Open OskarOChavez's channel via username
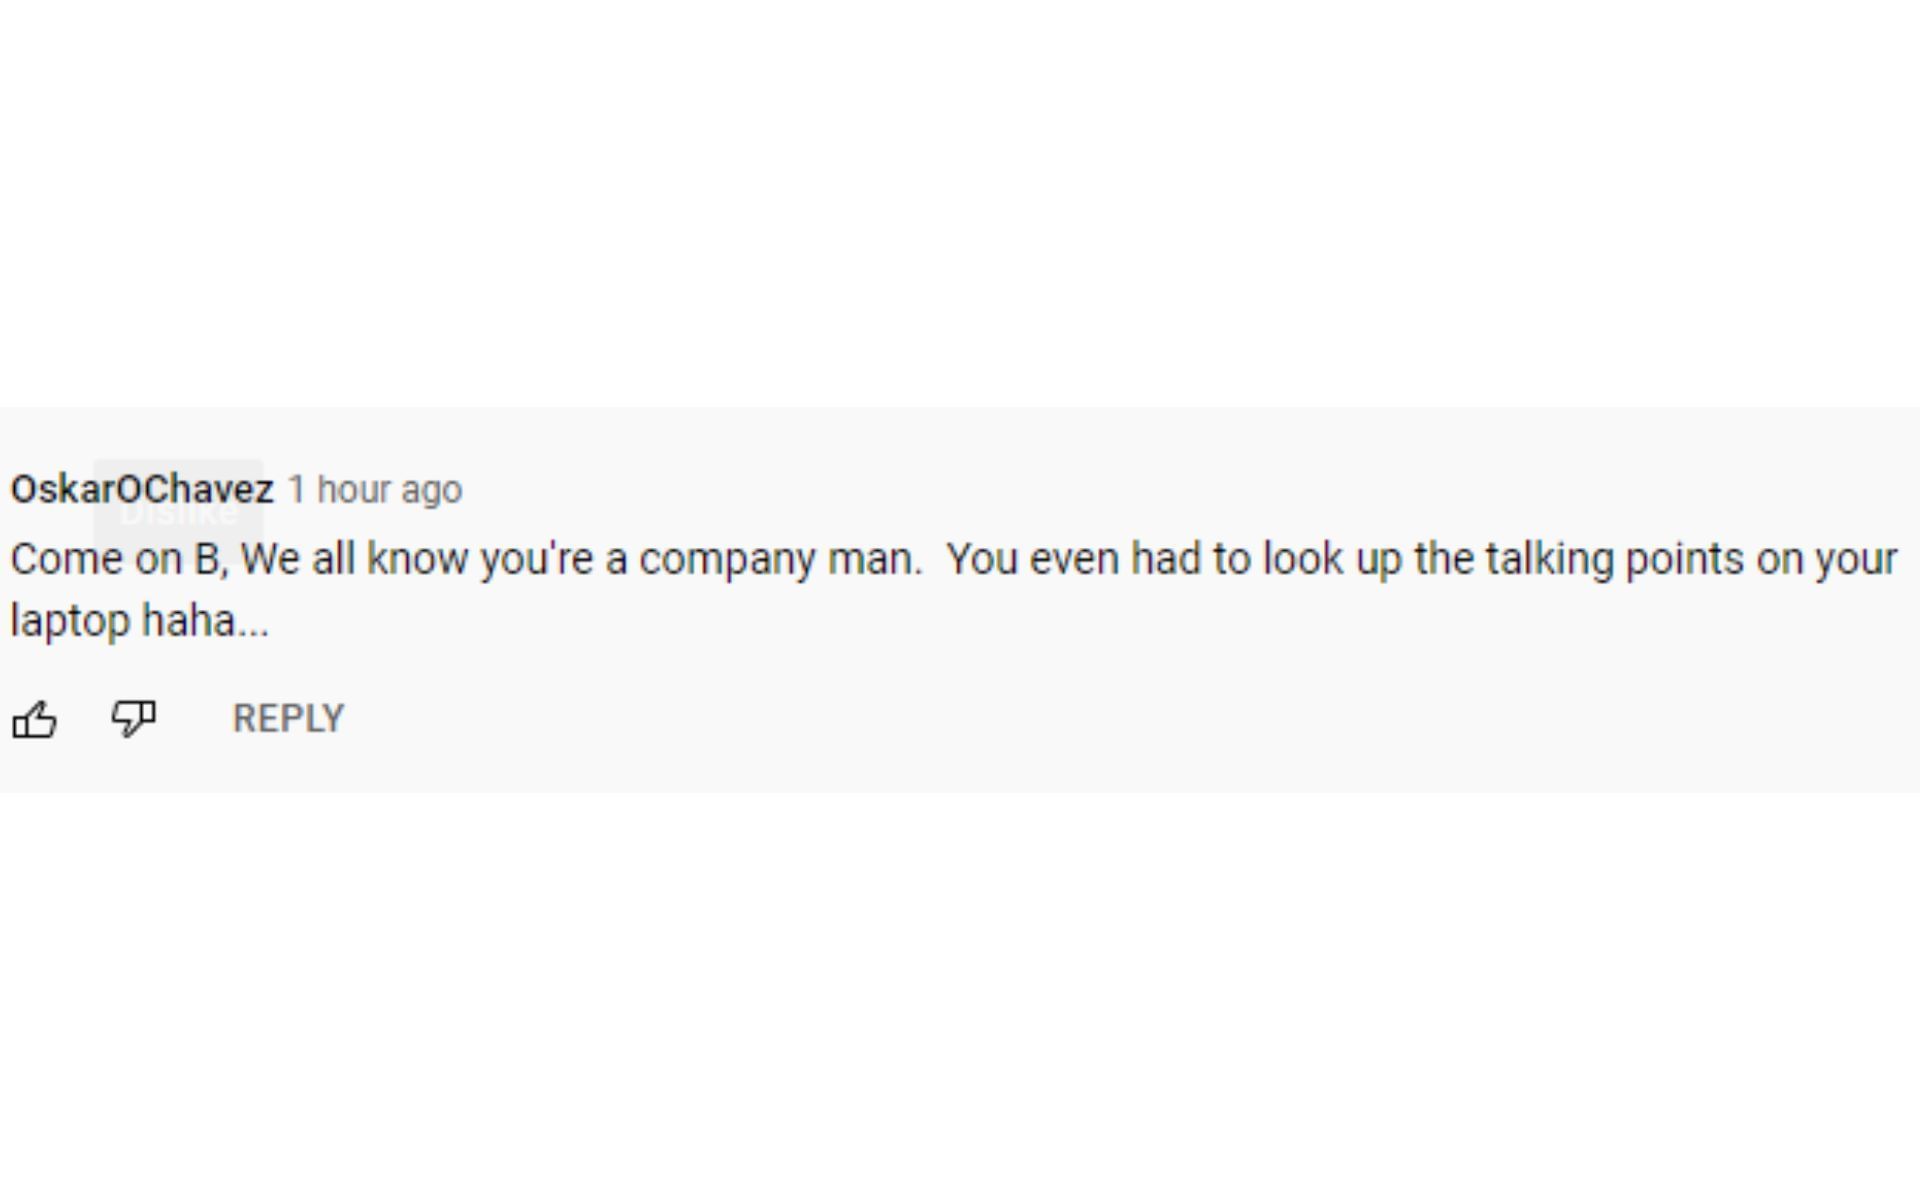 click(141, 489)
